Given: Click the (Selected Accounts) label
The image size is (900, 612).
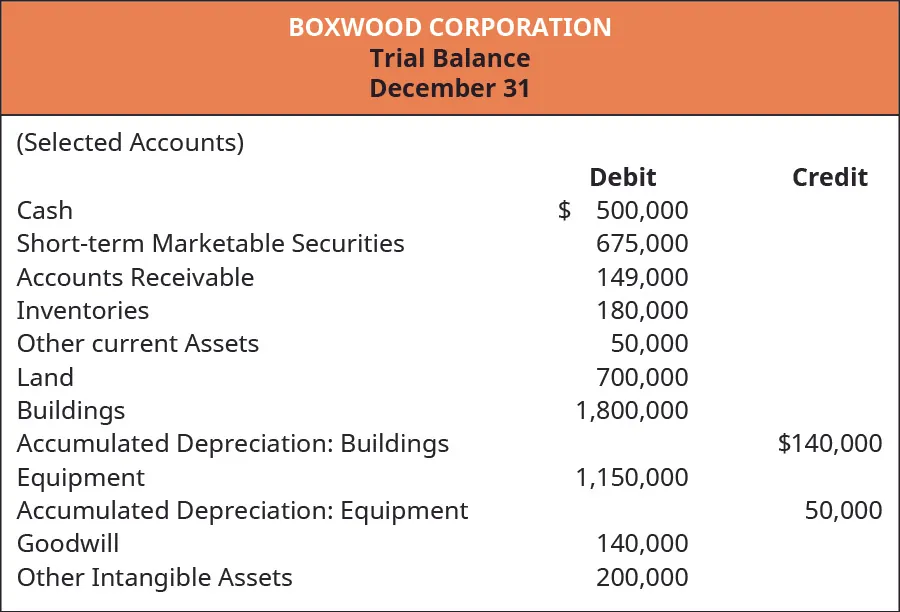Looking at the screenshot, I should coord(130,143).
